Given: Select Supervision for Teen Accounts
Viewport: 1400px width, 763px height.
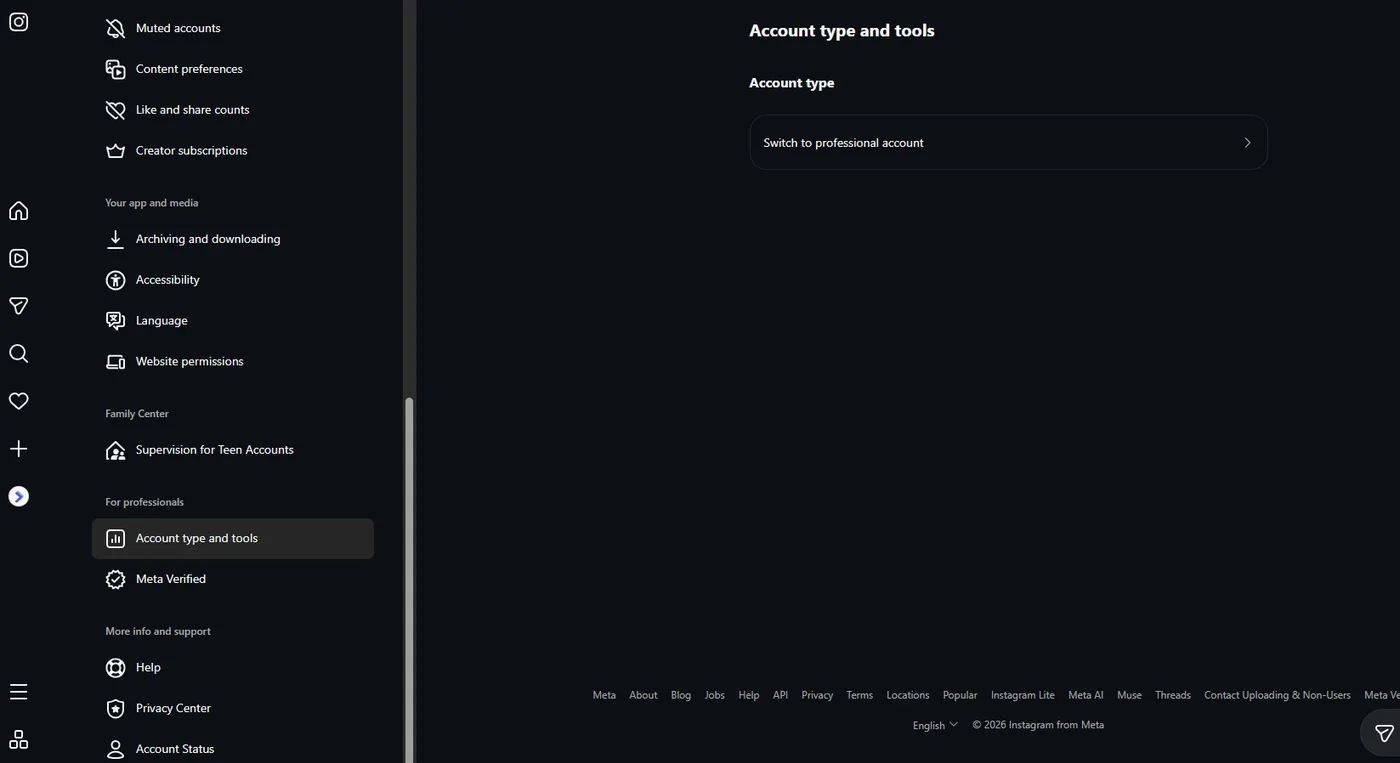Looking at the screenshot, I should (233, 450).
